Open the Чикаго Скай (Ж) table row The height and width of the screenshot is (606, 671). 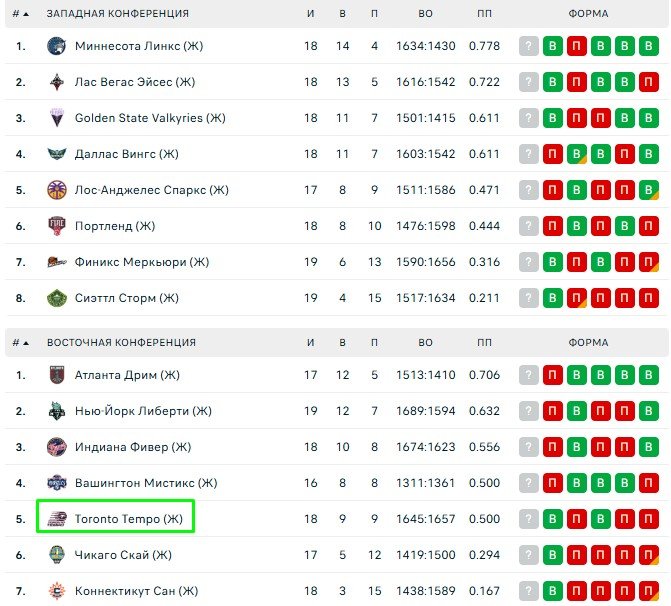click(x=336, y=555)
